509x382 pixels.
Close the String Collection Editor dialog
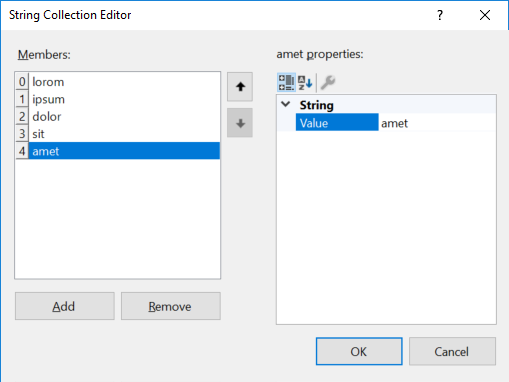(x=485, y=15)
